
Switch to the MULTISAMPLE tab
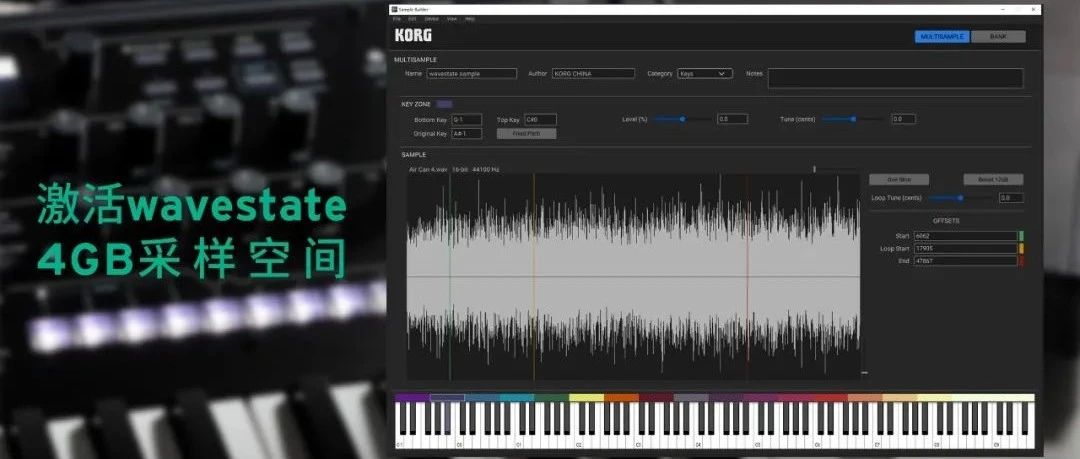(942, 37)
